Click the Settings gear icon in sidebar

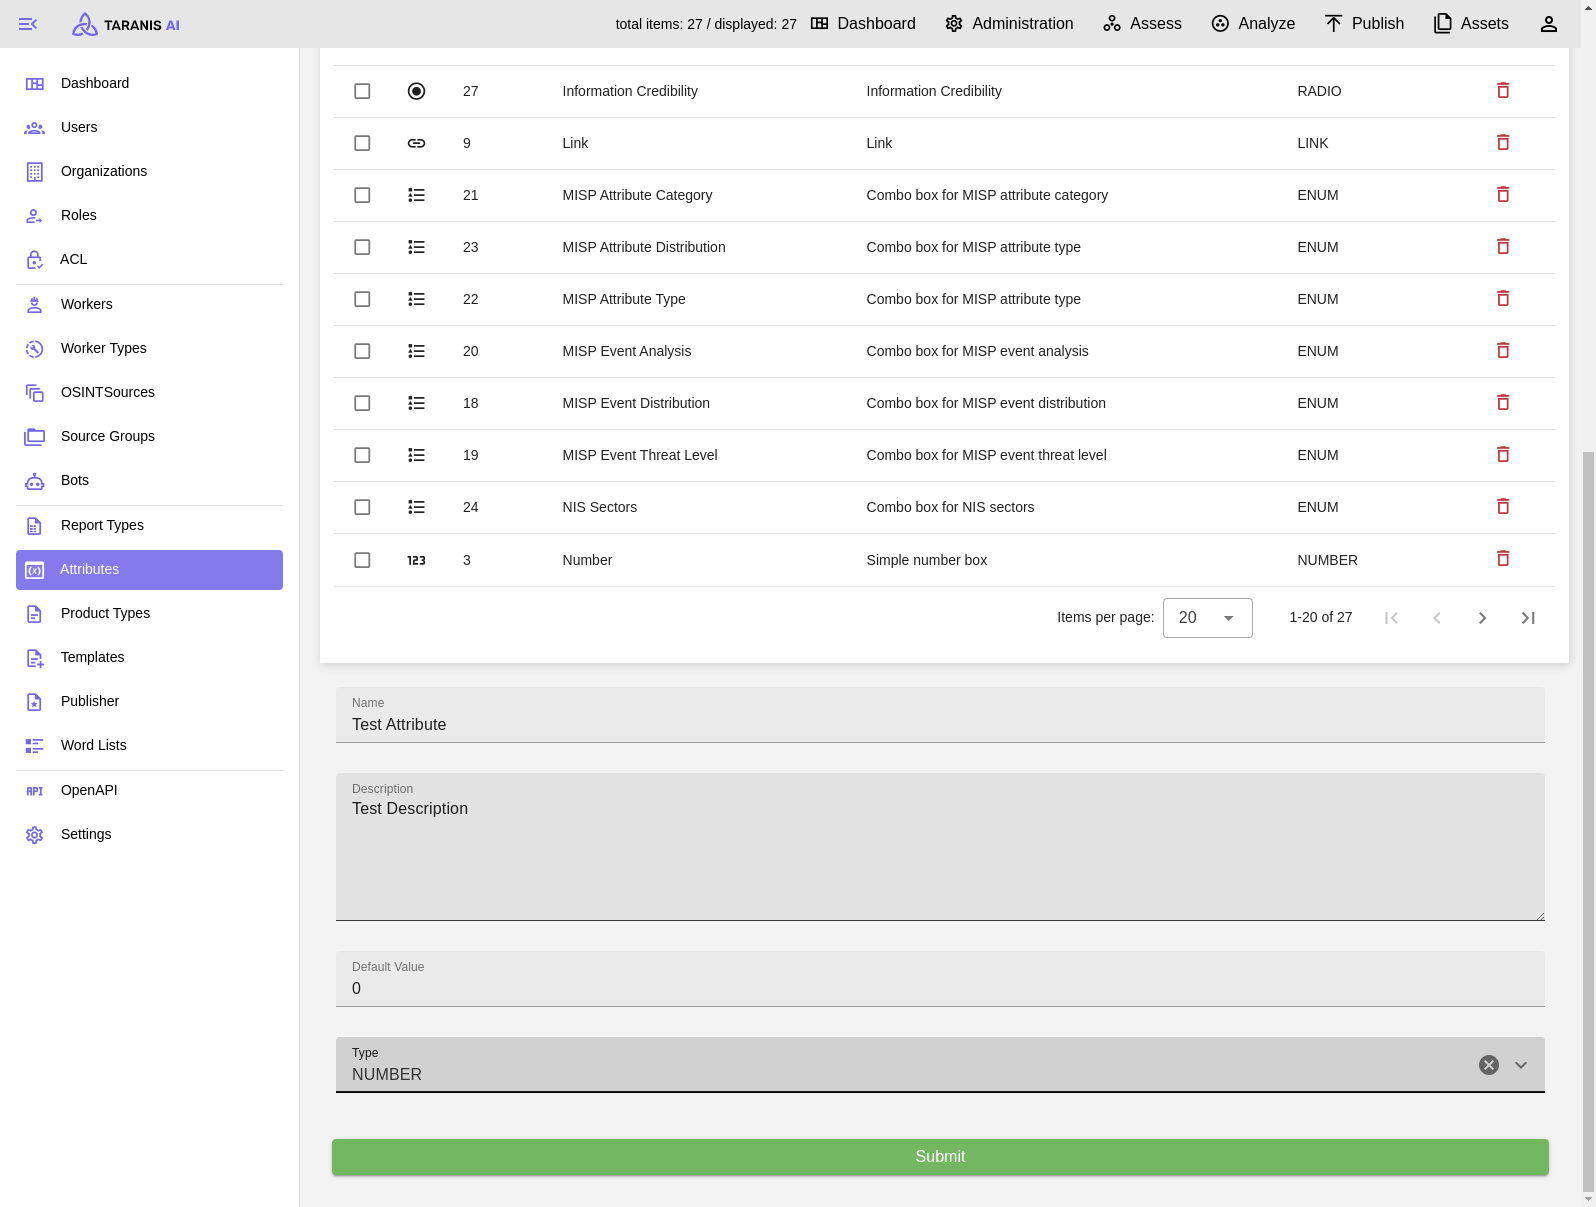click(x=35, y=835)
